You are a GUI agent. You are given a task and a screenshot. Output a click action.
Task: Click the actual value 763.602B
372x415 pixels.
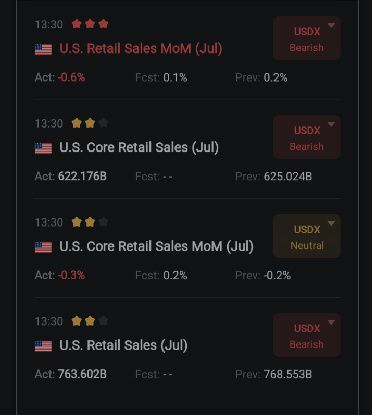82,374
